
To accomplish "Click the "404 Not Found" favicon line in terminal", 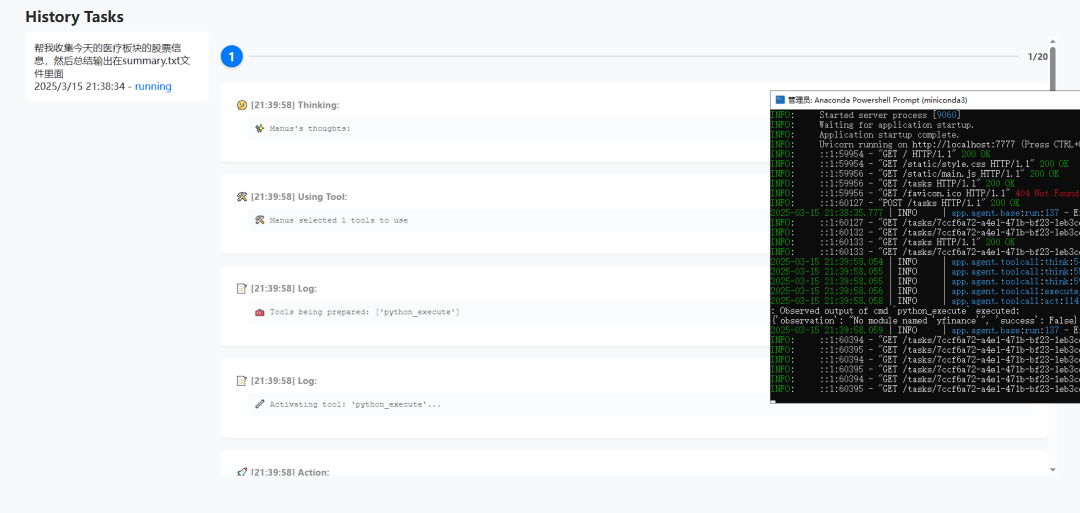I will click(925, 193).
